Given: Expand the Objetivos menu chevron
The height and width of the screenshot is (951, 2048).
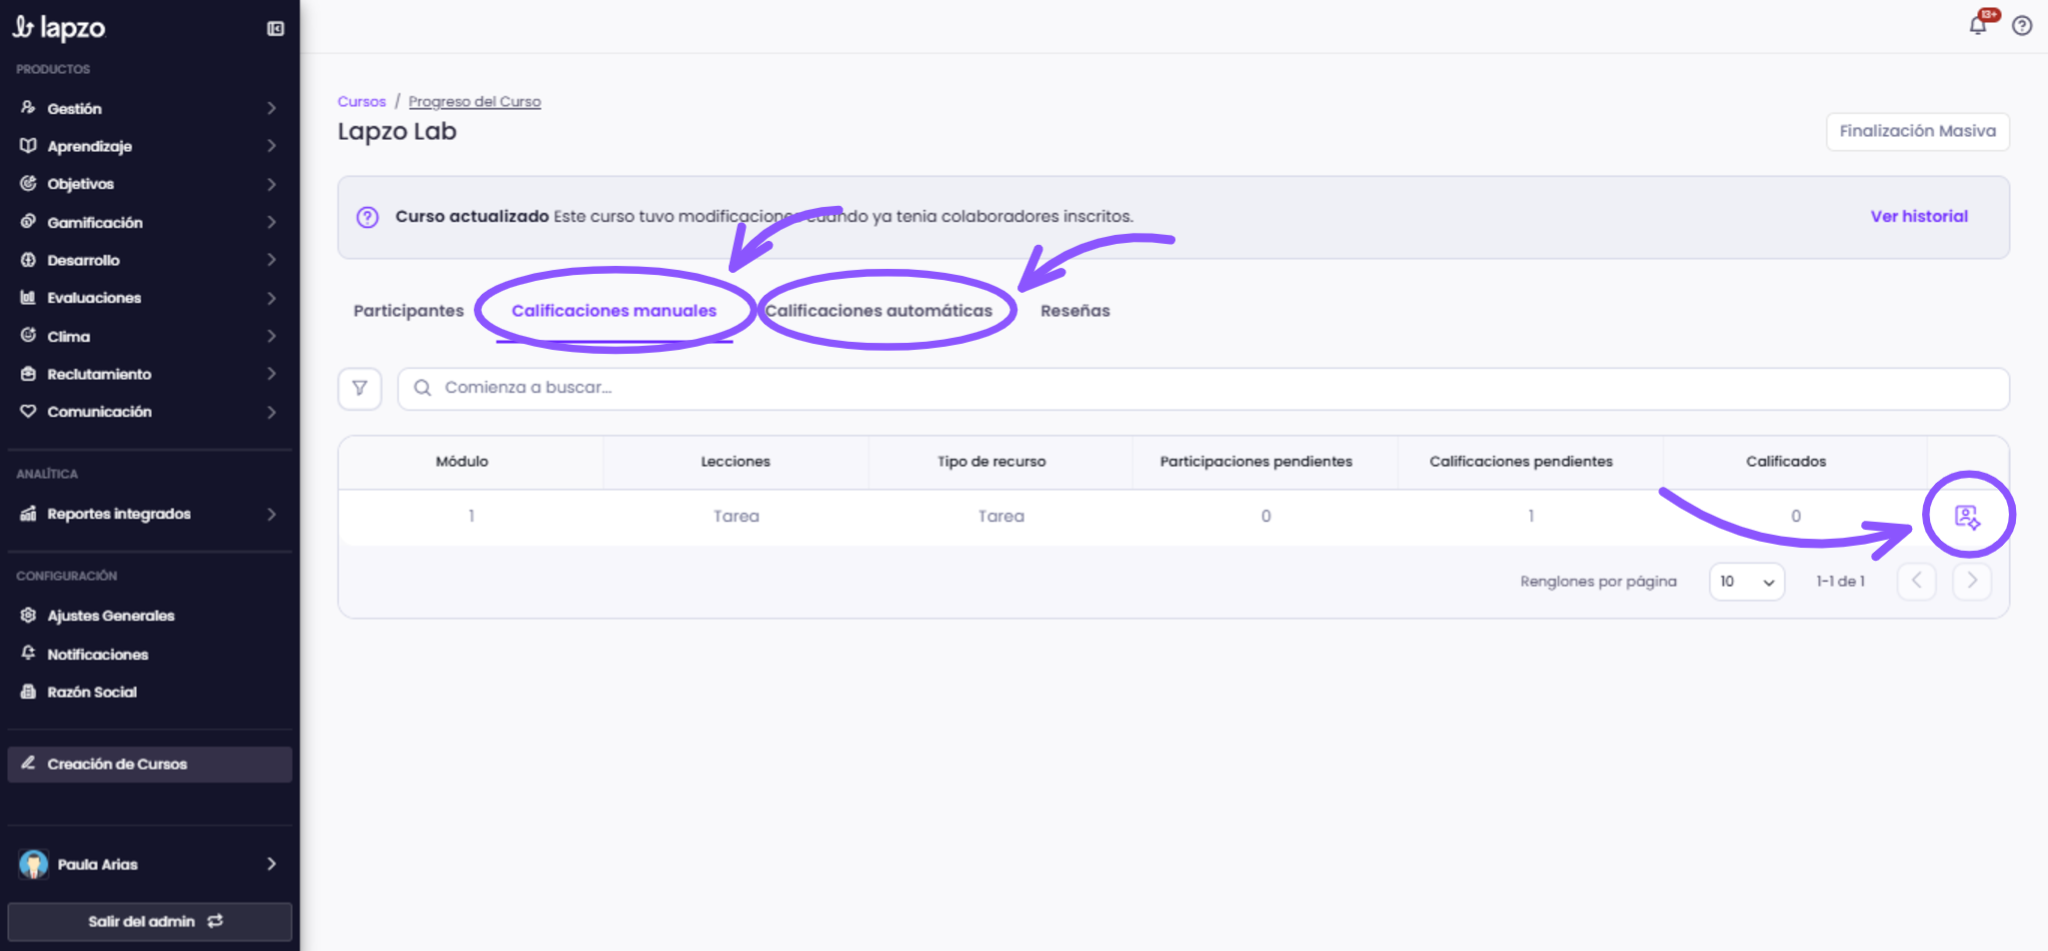Looking at the screenshot, I should point(271,184).
